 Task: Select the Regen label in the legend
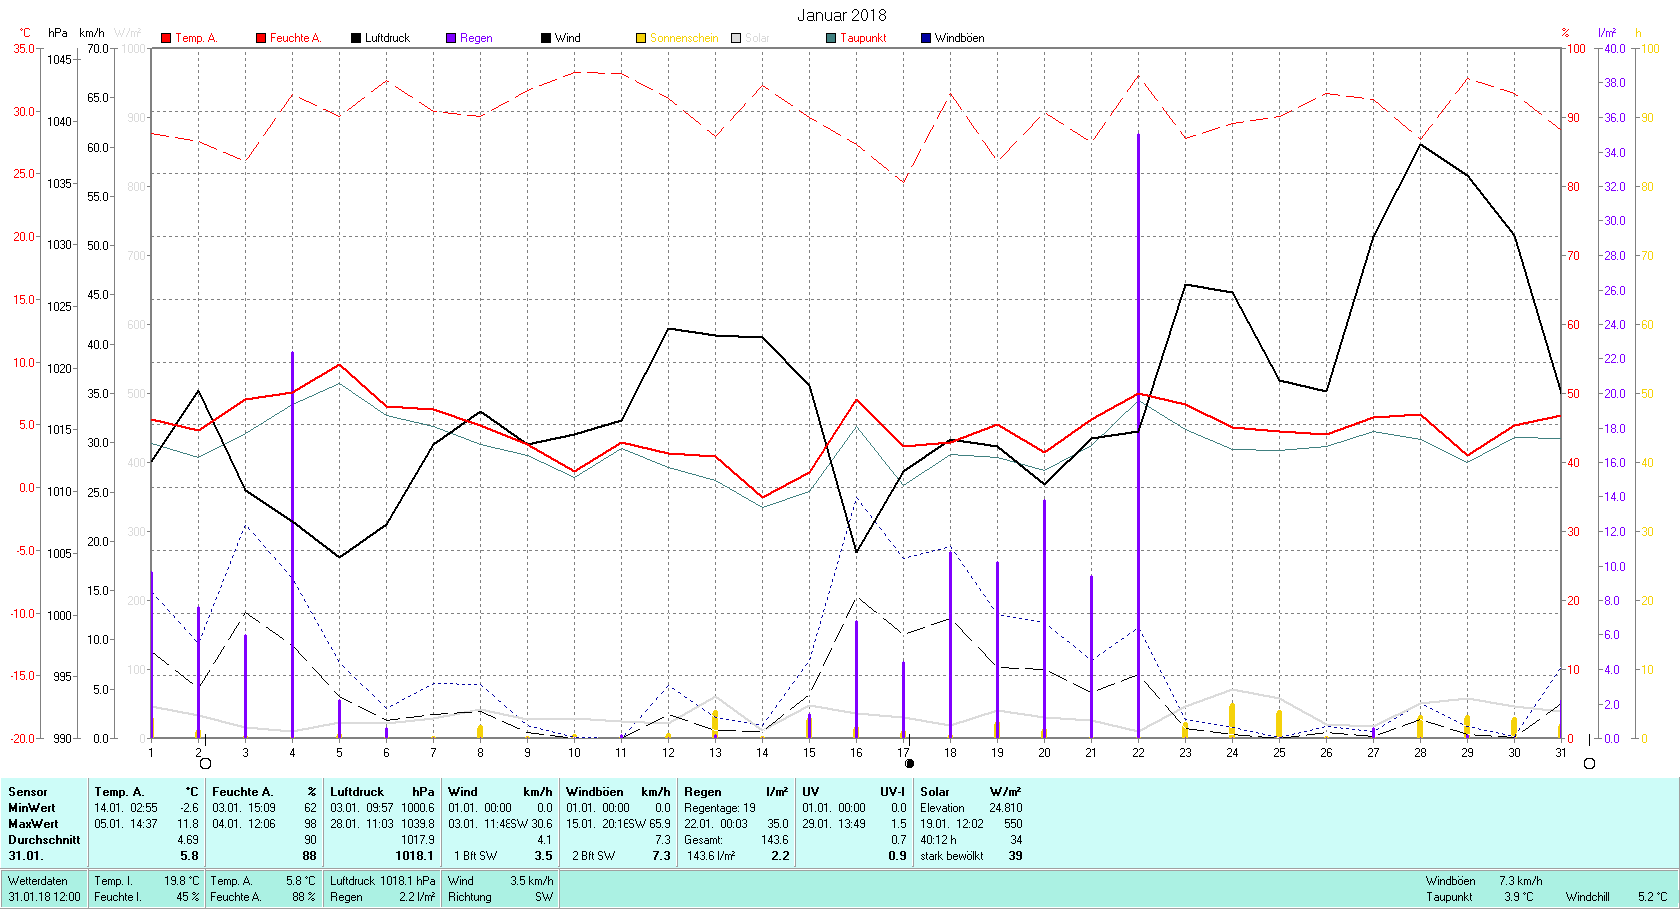[x=476, y=38]
